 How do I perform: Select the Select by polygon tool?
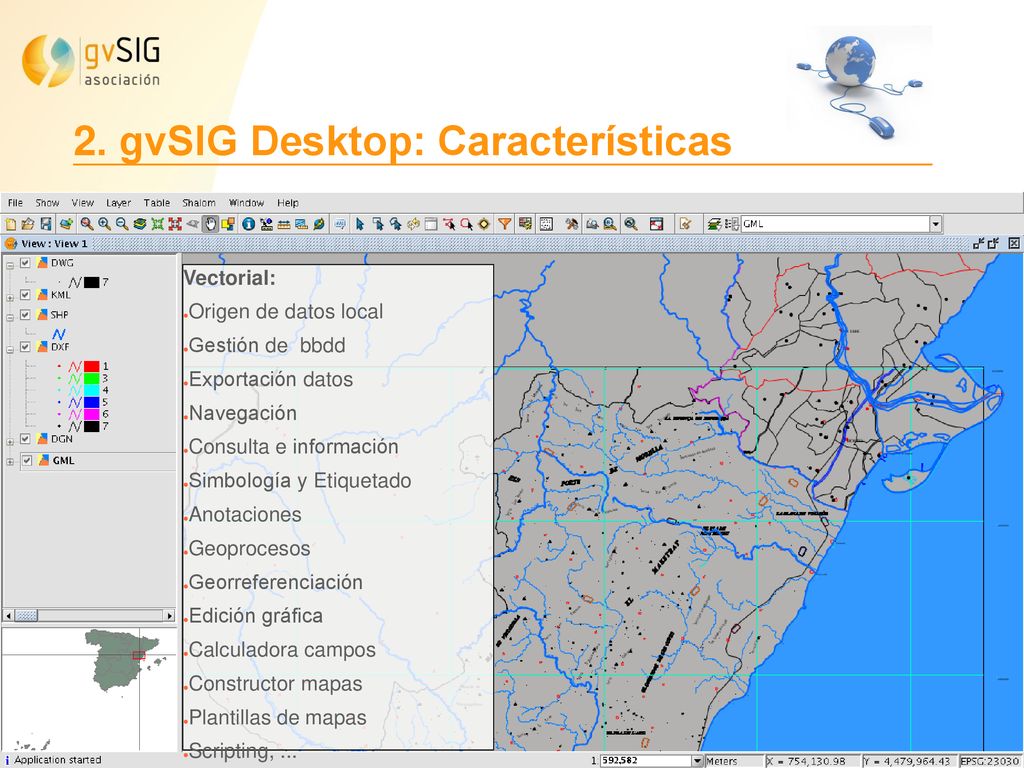pos(395,224)
